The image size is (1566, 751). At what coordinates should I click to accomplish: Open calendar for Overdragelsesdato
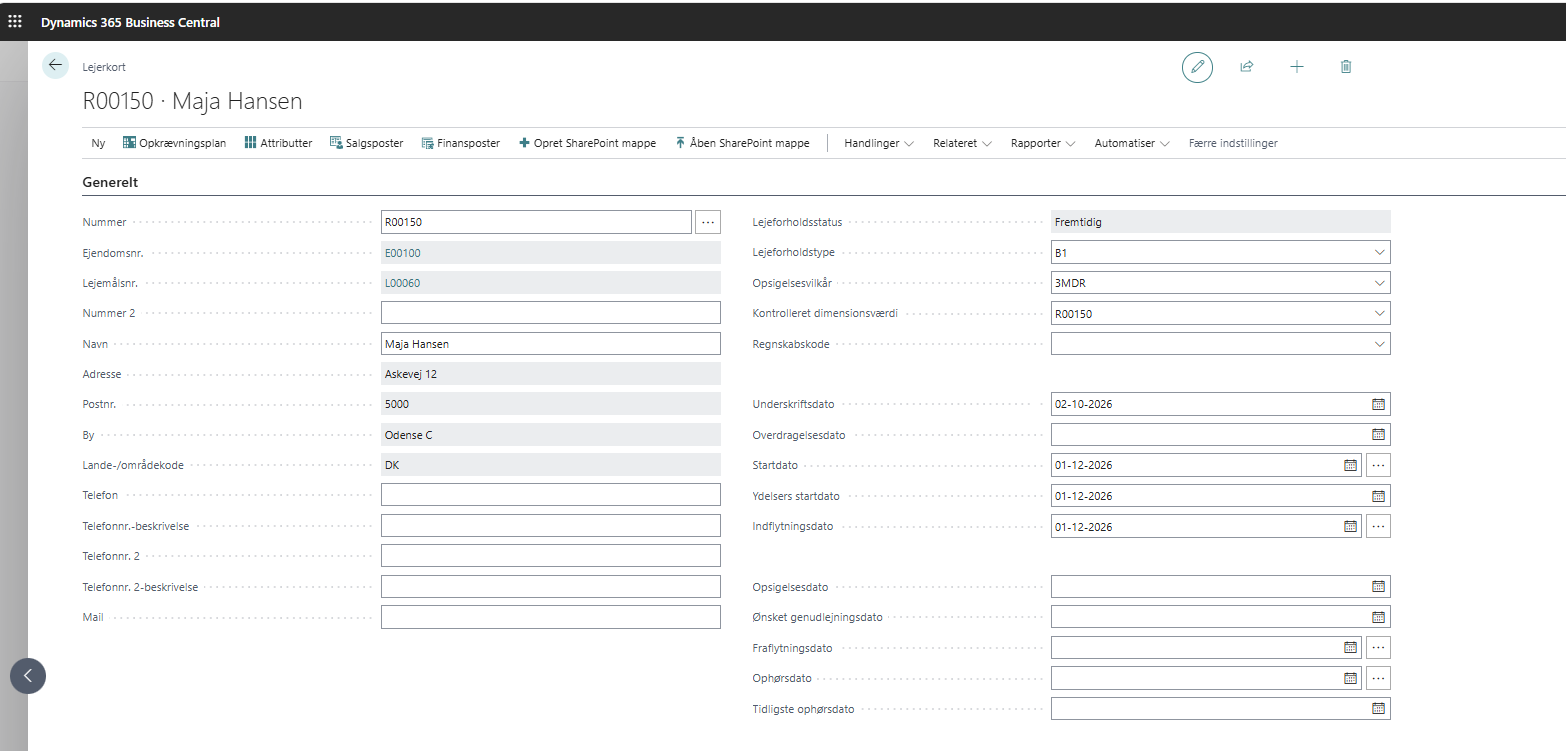[x=1378, y=435]
